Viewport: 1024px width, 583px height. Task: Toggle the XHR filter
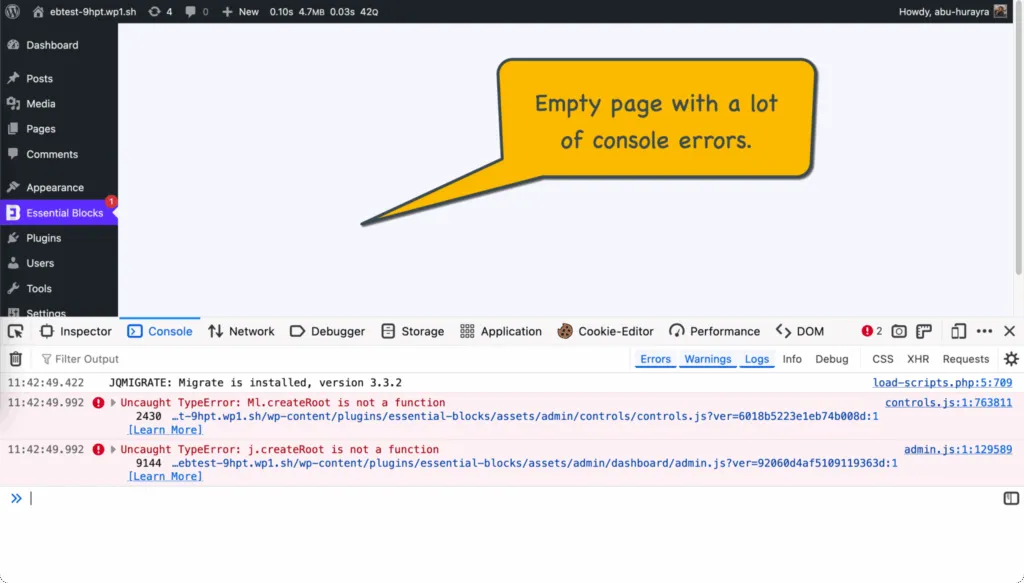tap(918, 359)
